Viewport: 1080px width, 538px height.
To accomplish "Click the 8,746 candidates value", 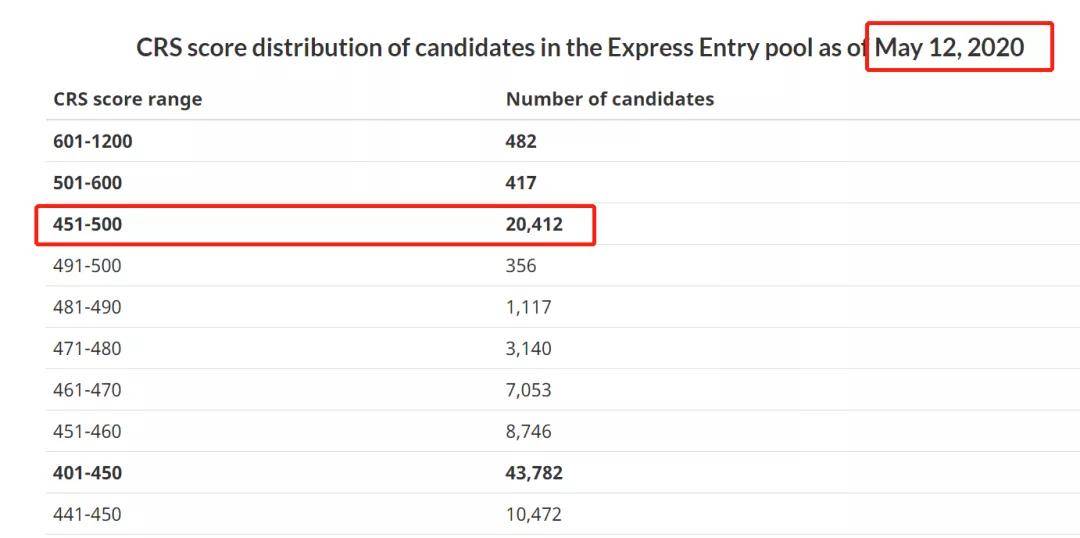I will 528,432.
